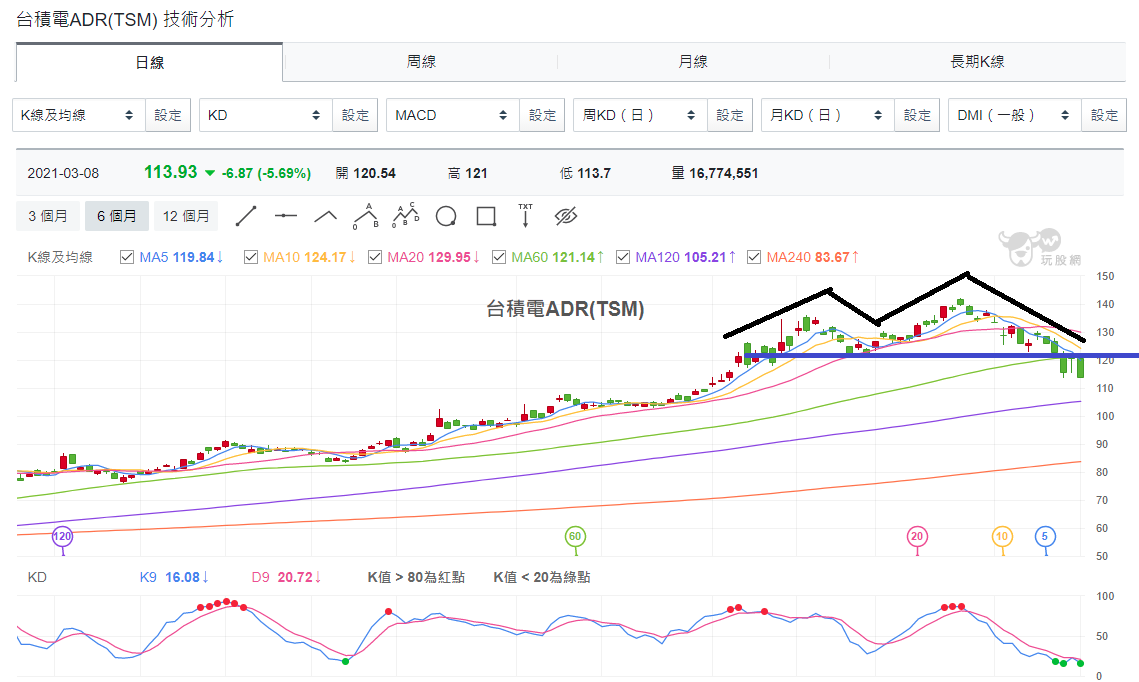Click the K值 < 20為綠點 legend text
The height and width of the screenshot is (682, 1139).
click(542, 577)
